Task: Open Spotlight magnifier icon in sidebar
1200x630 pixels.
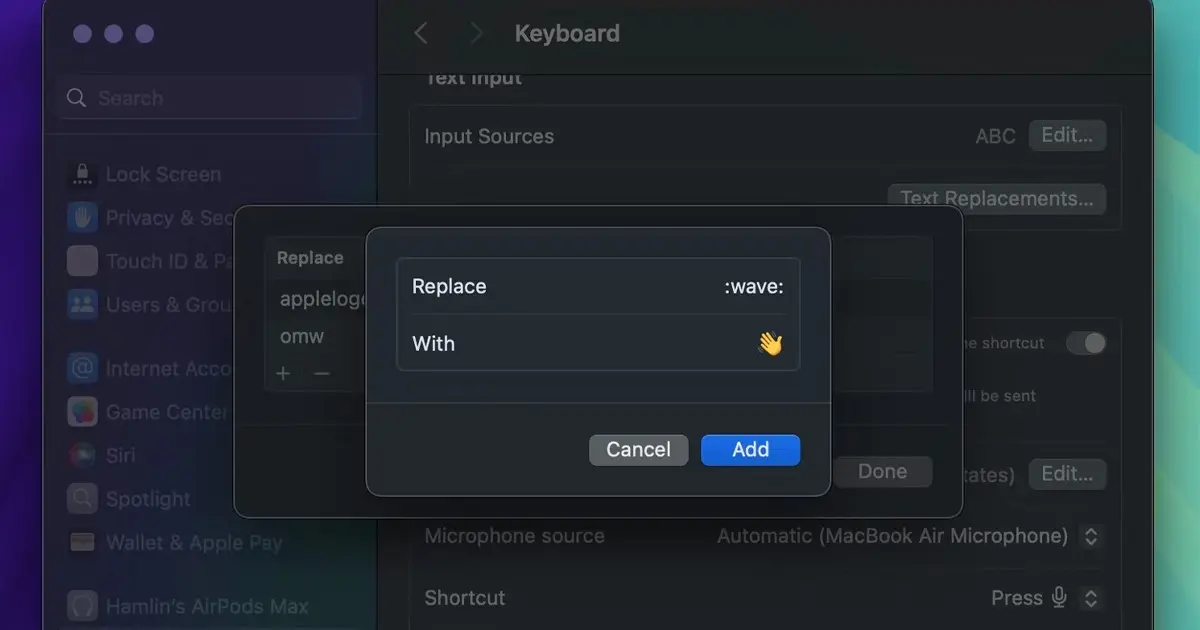Action: point(82,498)
